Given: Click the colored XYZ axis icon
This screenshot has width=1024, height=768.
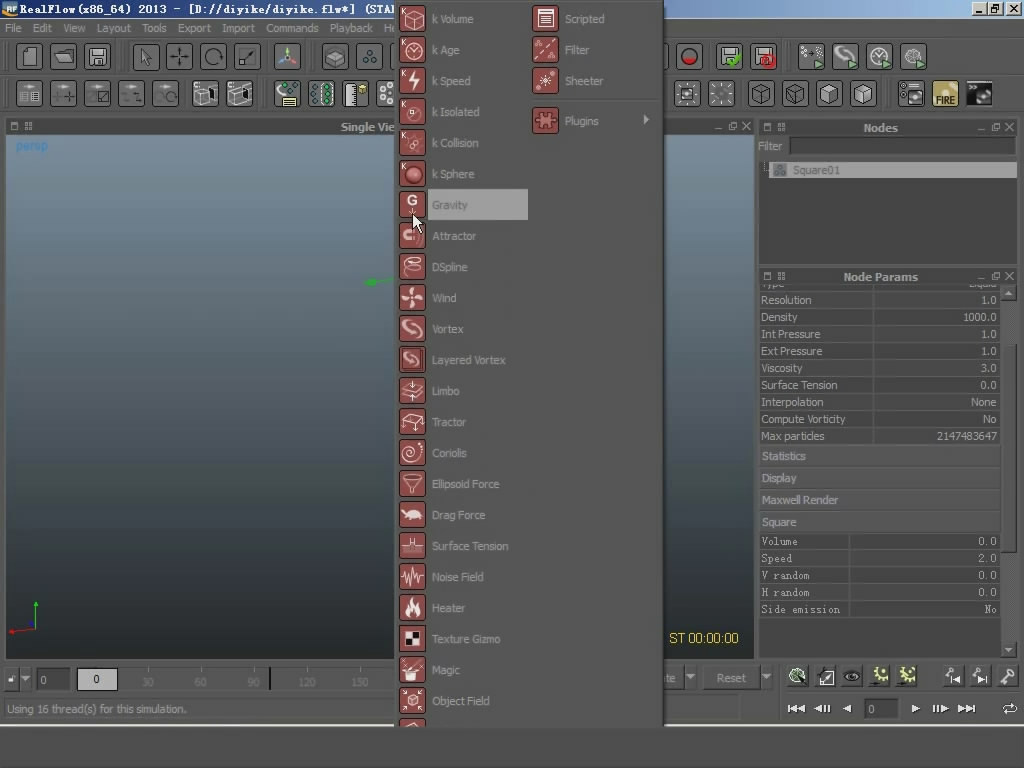Looking at the screenshot, I should click(x=287, y=57).
